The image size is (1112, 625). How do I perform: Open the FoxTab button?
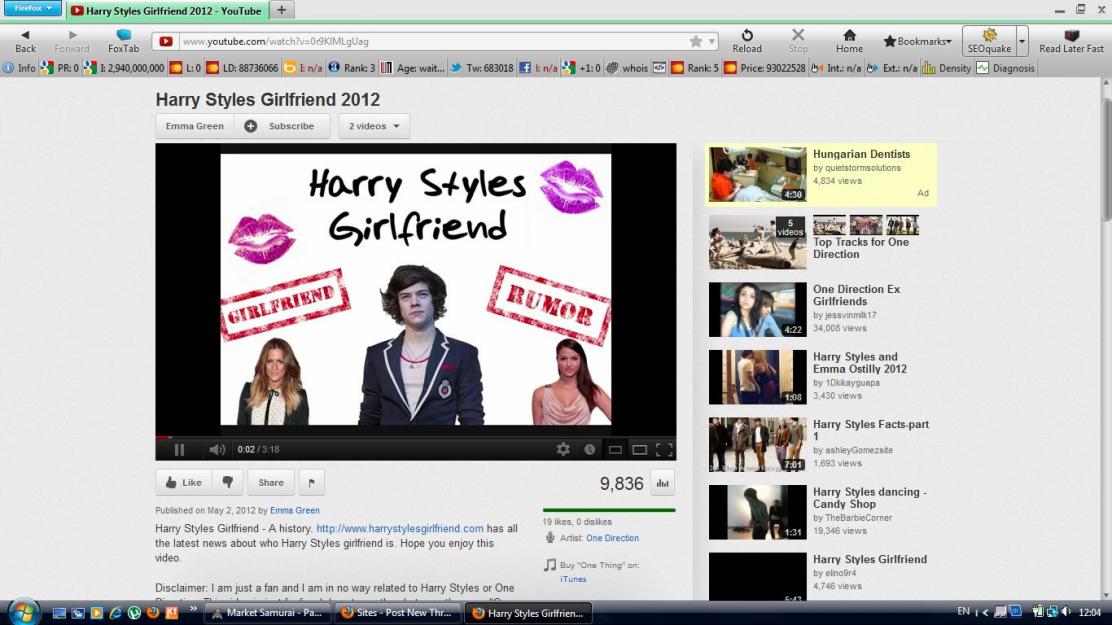[123, 41]
